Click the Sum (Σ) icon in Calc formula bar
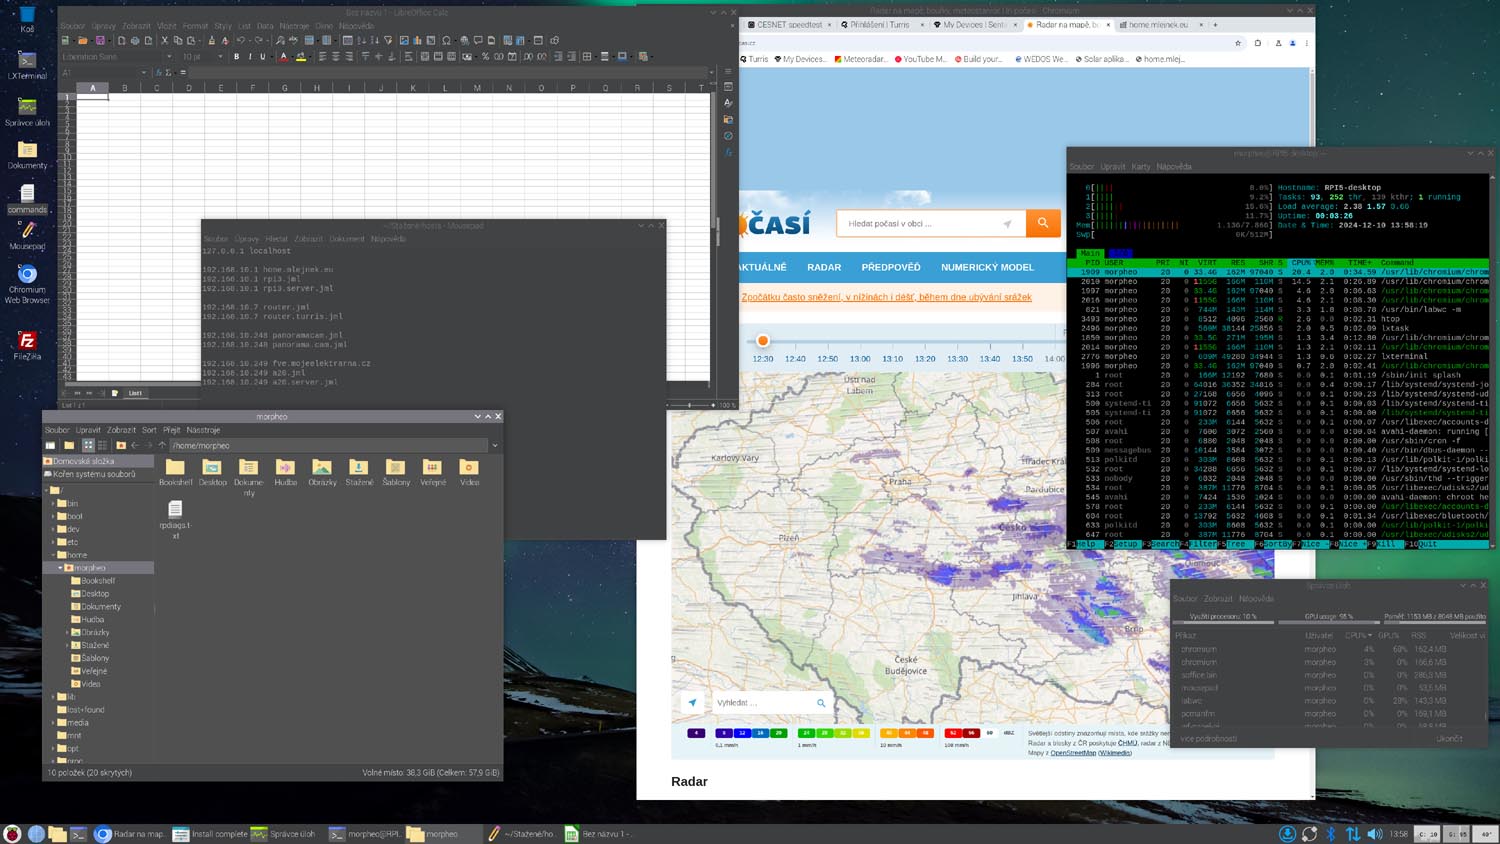The height and width of the screenshot is (844, 1500). coord(168,73)
